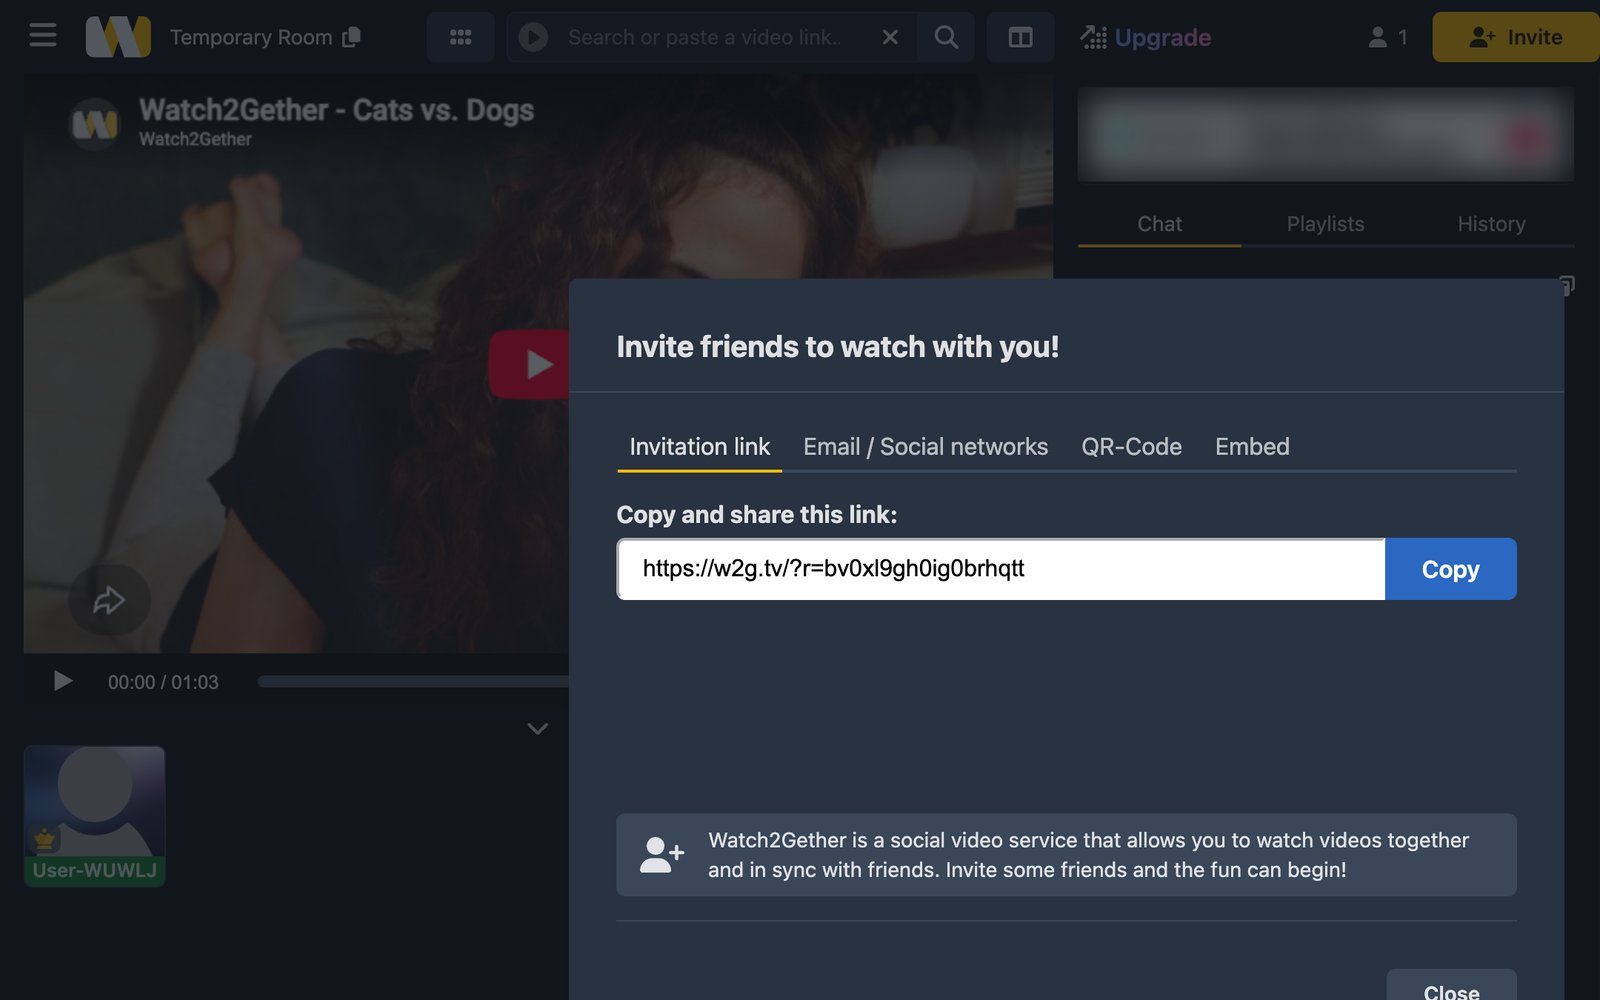Viewport: 1600px width, 1000px height.
Task: Open the Cats vs. Dogs video title
Action: click(x=336, y=109)
